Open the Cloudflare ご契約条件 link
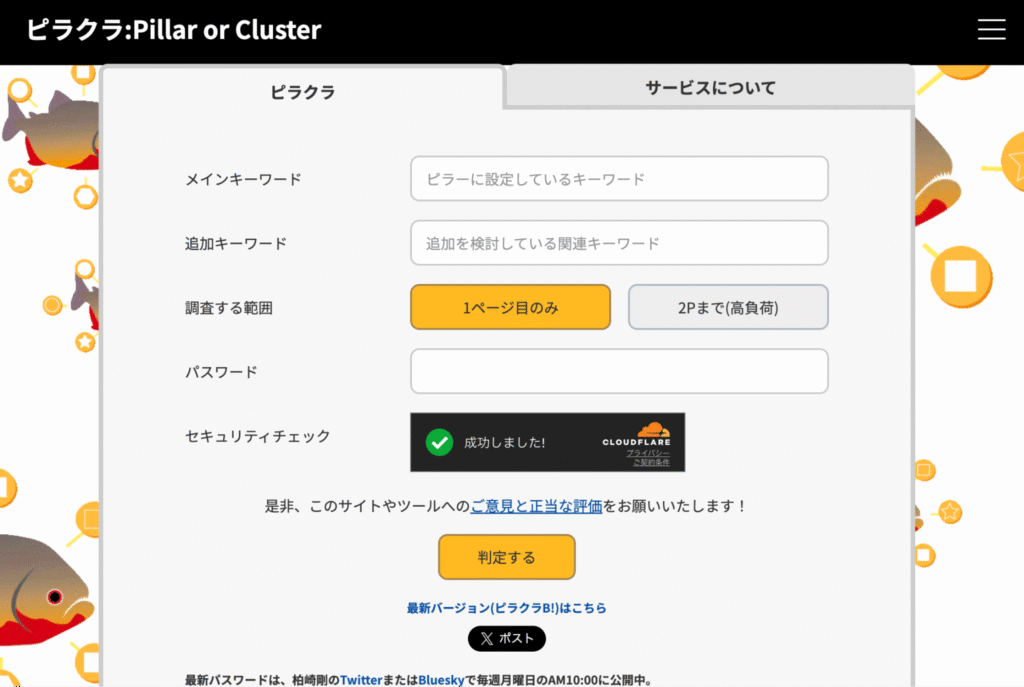Viewport: 1024px width, 687px height. tap(651, 463)
